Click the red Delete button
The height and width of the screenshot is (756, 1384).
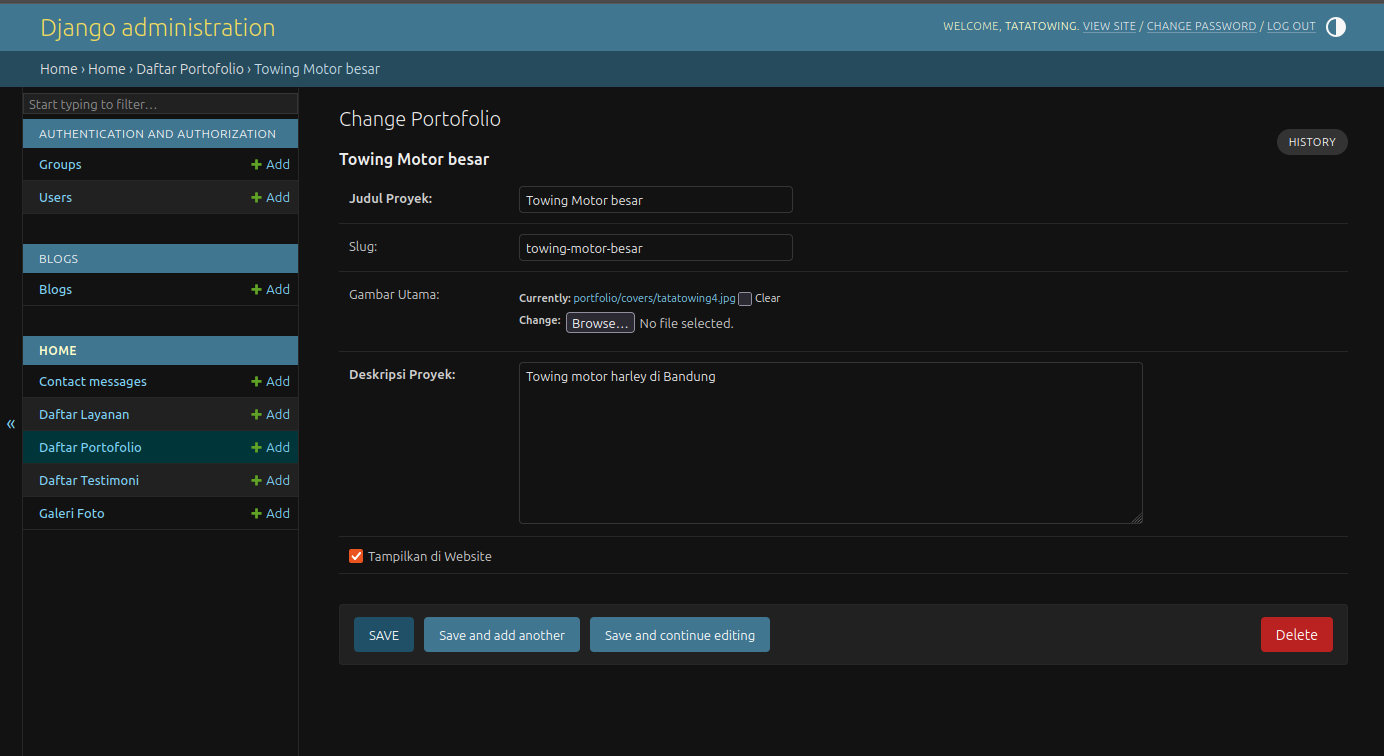pos(1296,635)
